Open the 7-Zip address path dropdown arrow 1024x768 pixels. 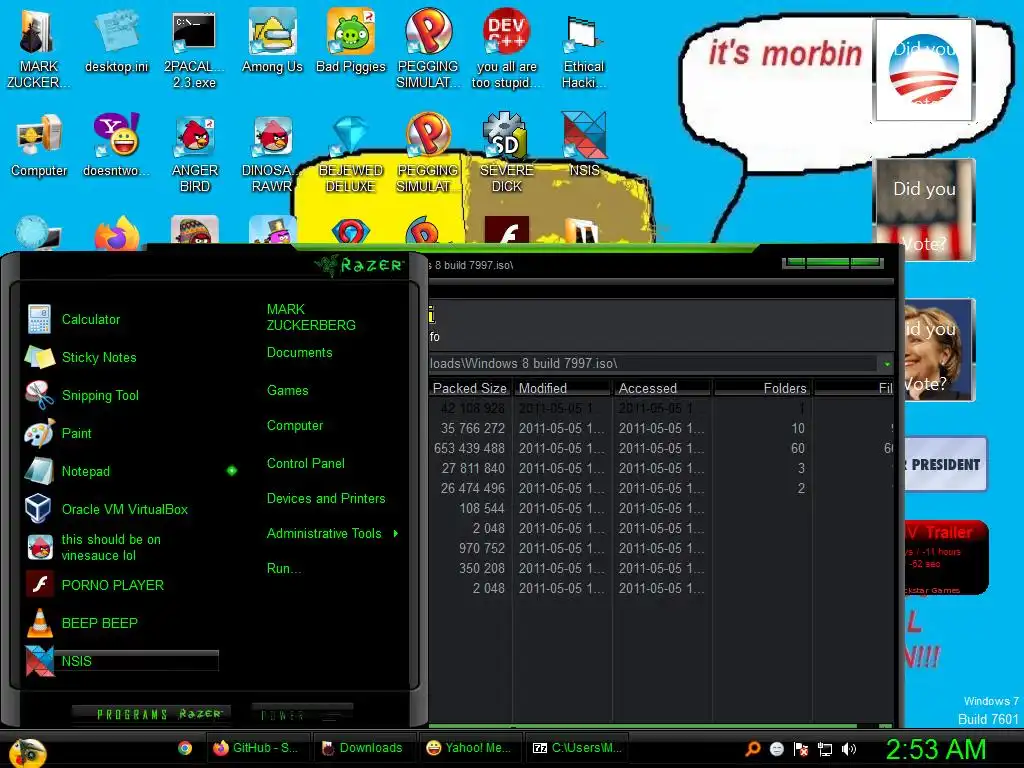pyautogui.click(x=886, y=364)
